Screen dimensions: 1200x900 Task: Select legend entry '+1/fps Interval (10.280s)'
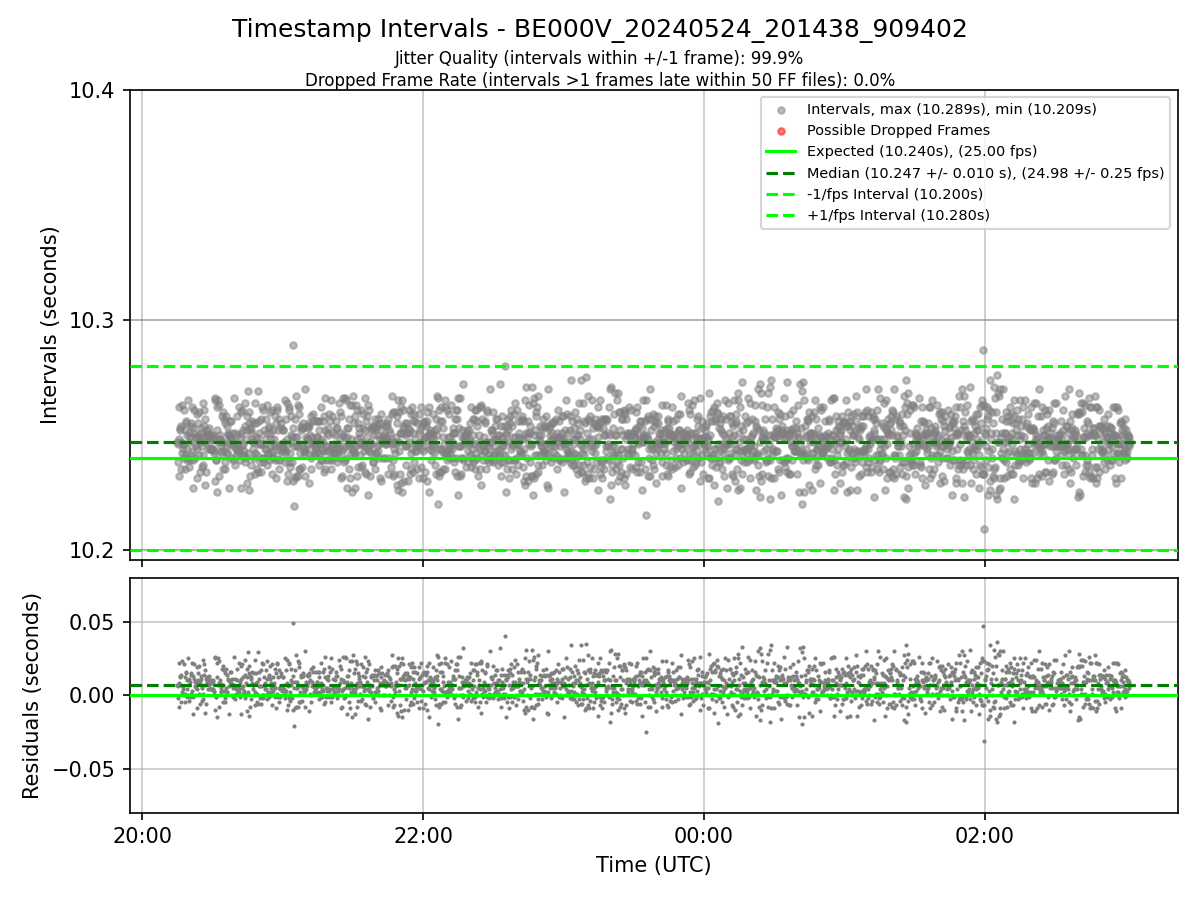[898, 215]
